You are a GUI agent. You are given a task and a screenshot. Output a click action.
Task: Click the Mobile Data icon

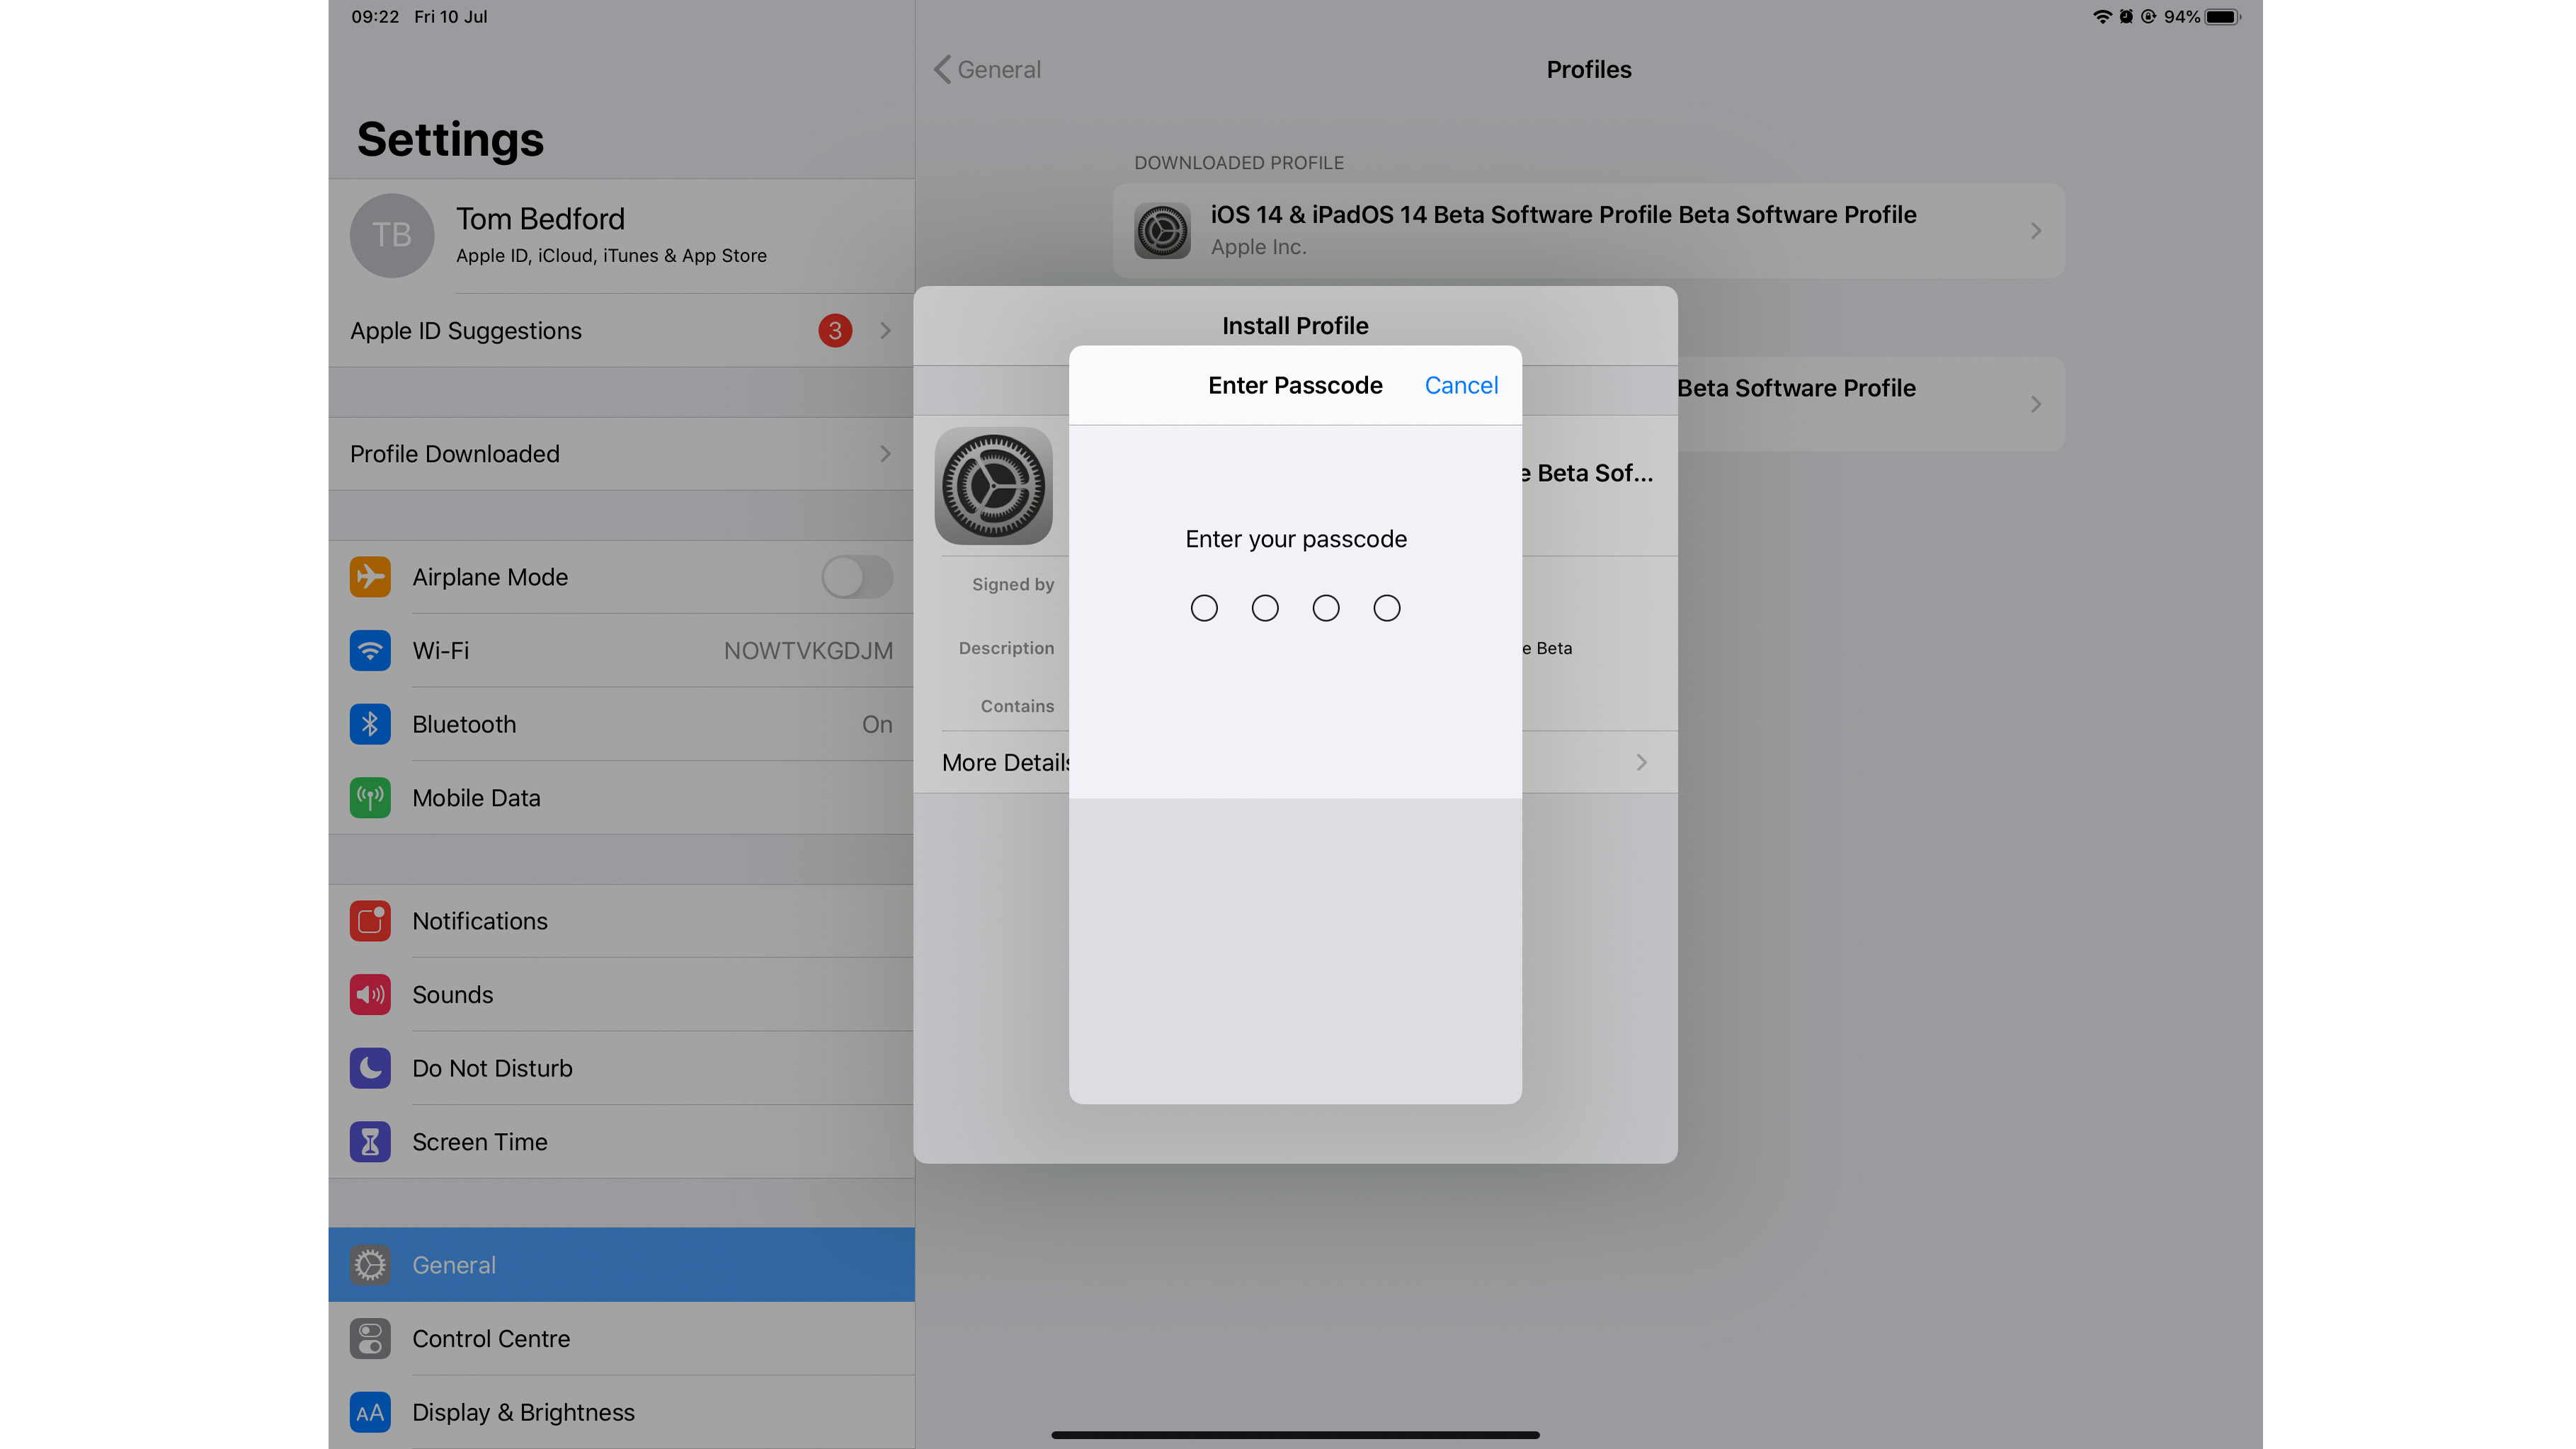[x=370, y=798]
